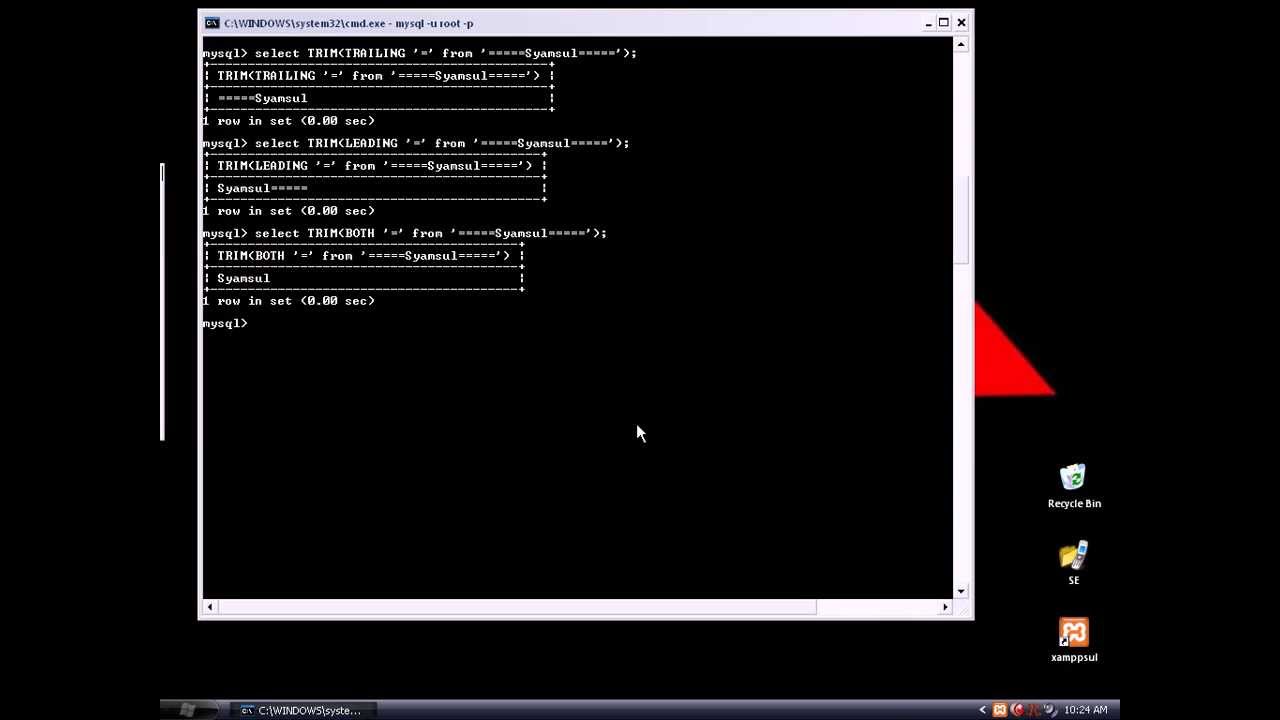This screenshot has height=720, width=1280.
Task: Click the TRIM(BOTH result column header
Action: 363,256
